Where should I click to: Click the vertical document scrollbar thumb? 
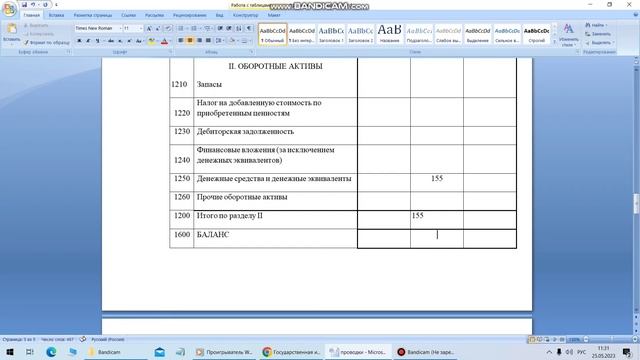pyautogui.click(x=636, y=203)
